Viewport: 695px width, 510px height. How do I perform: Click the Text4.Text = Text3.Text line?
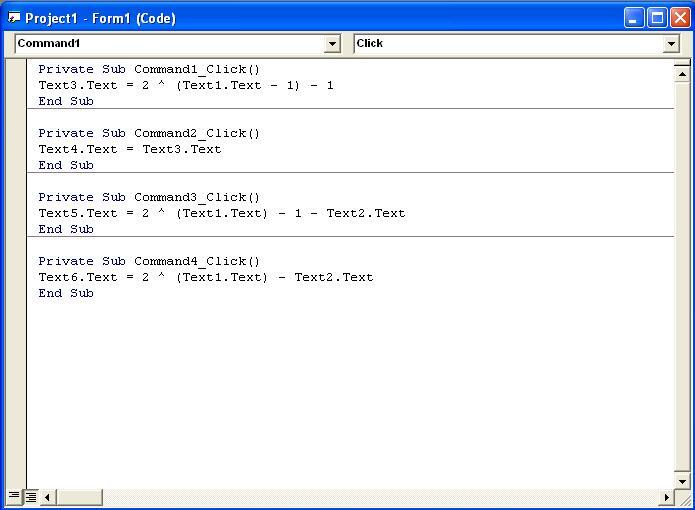129,149
